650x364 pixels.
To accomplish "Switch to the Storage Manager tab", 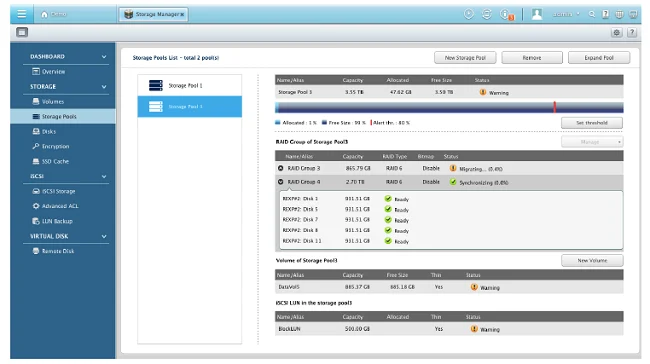I will tap(154, 14).
